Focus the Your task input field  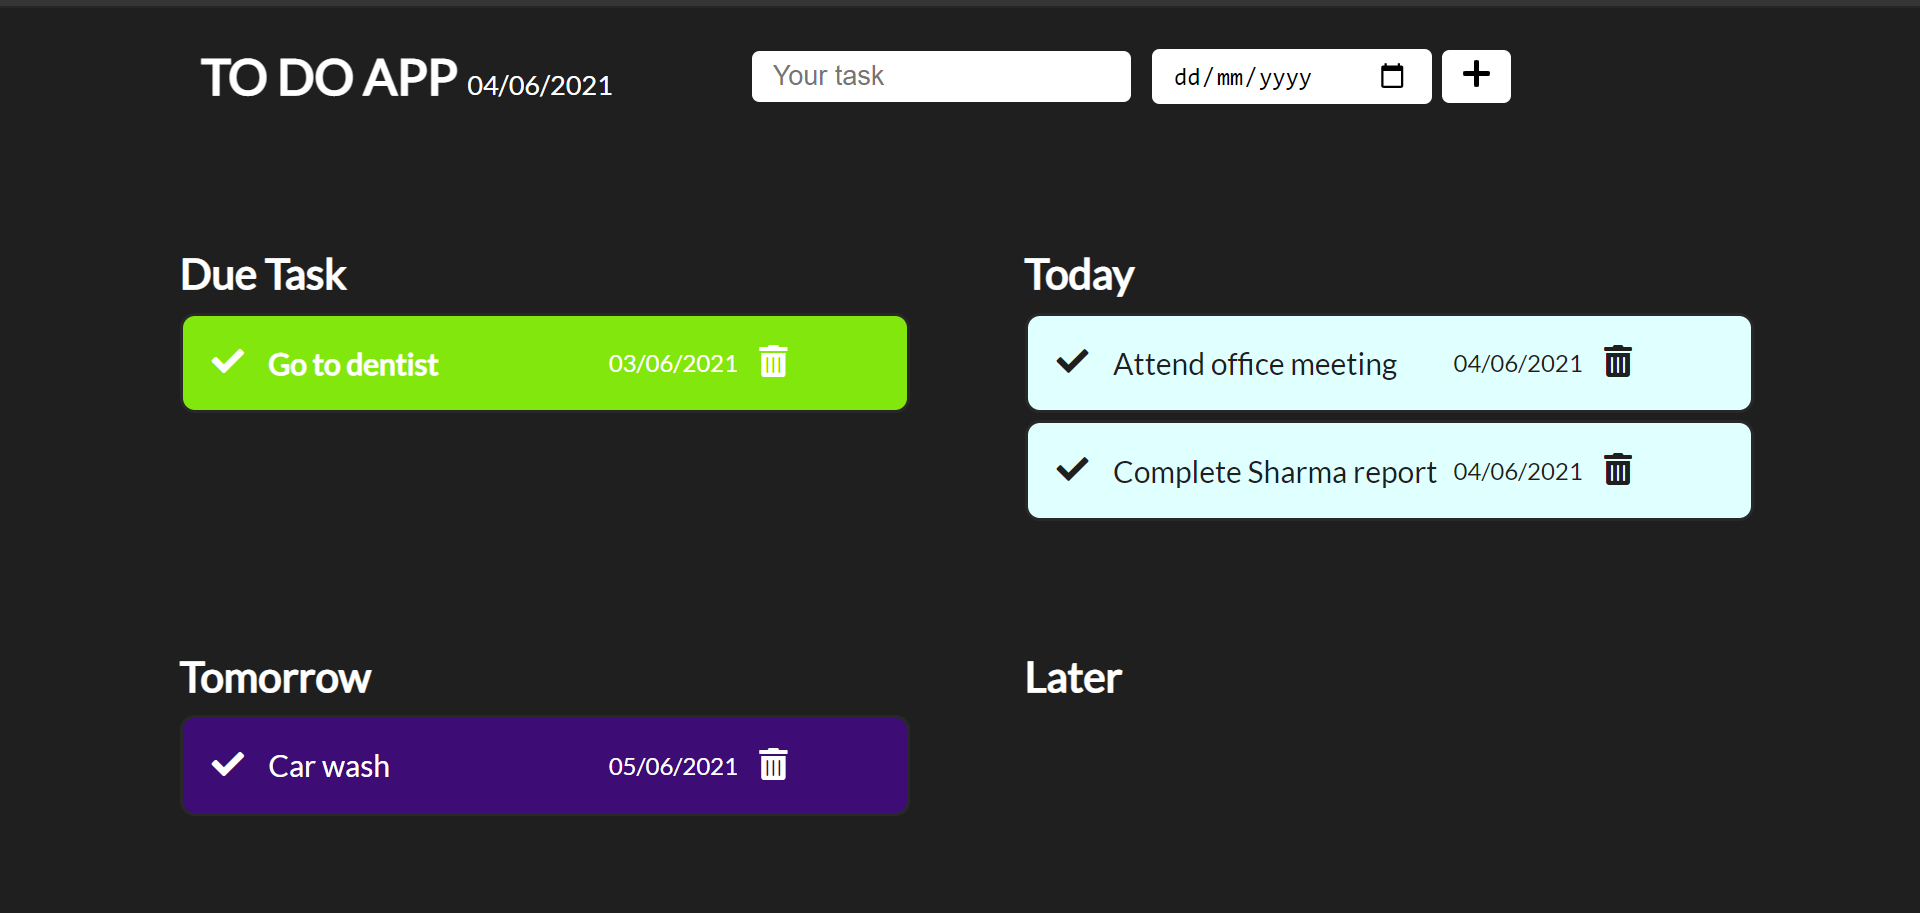(x=941, y=76)
